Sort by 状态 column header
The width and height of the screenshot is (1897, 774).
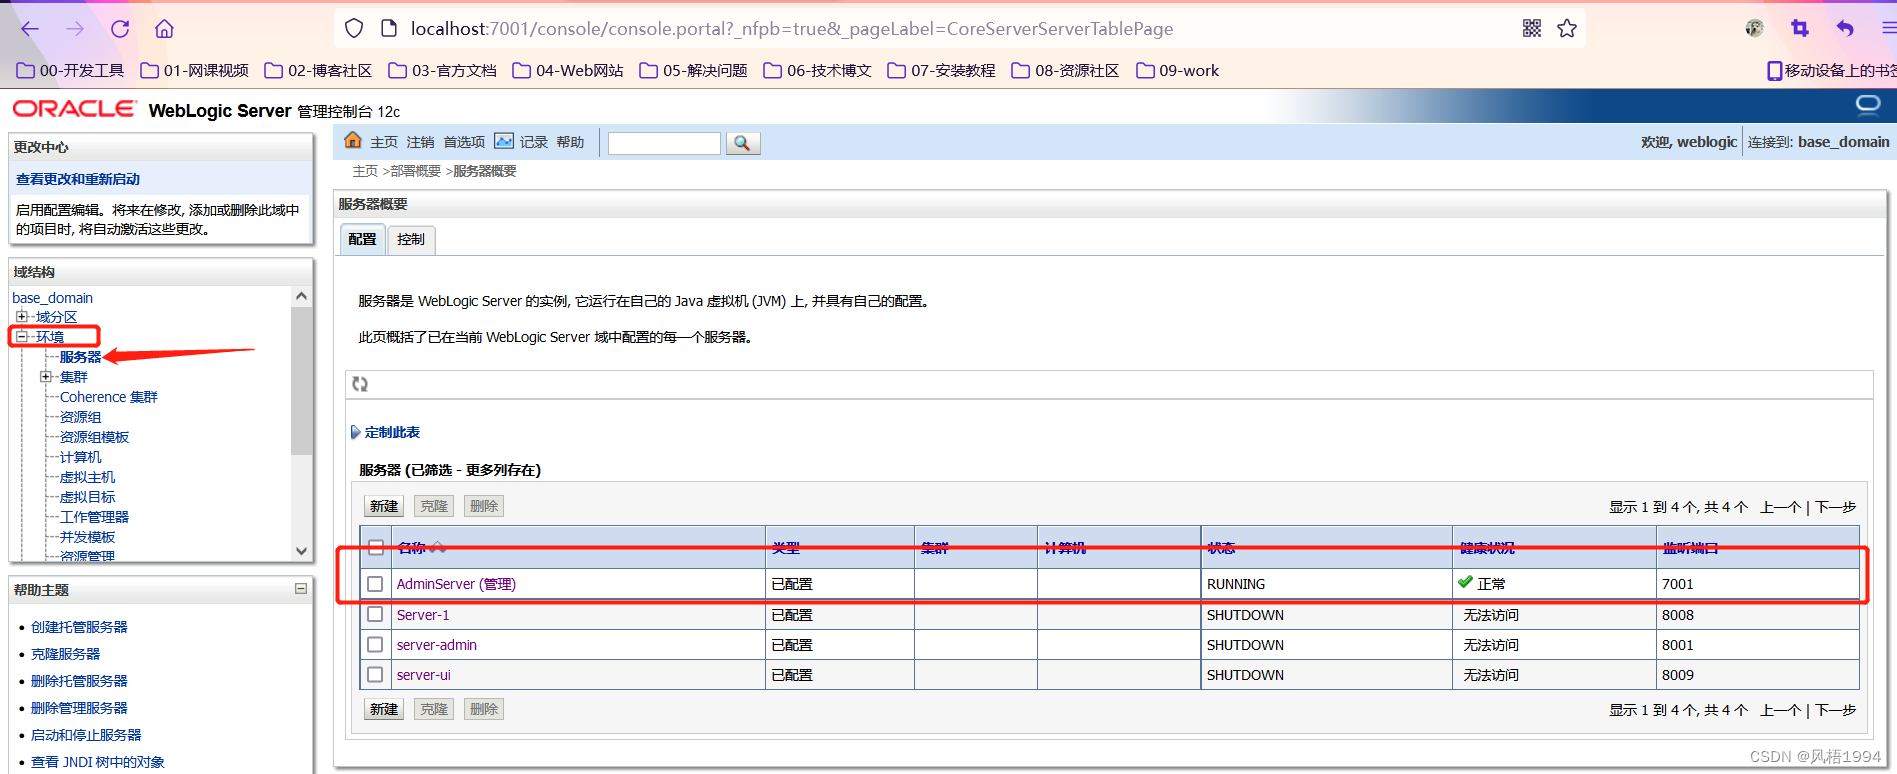1221,547
